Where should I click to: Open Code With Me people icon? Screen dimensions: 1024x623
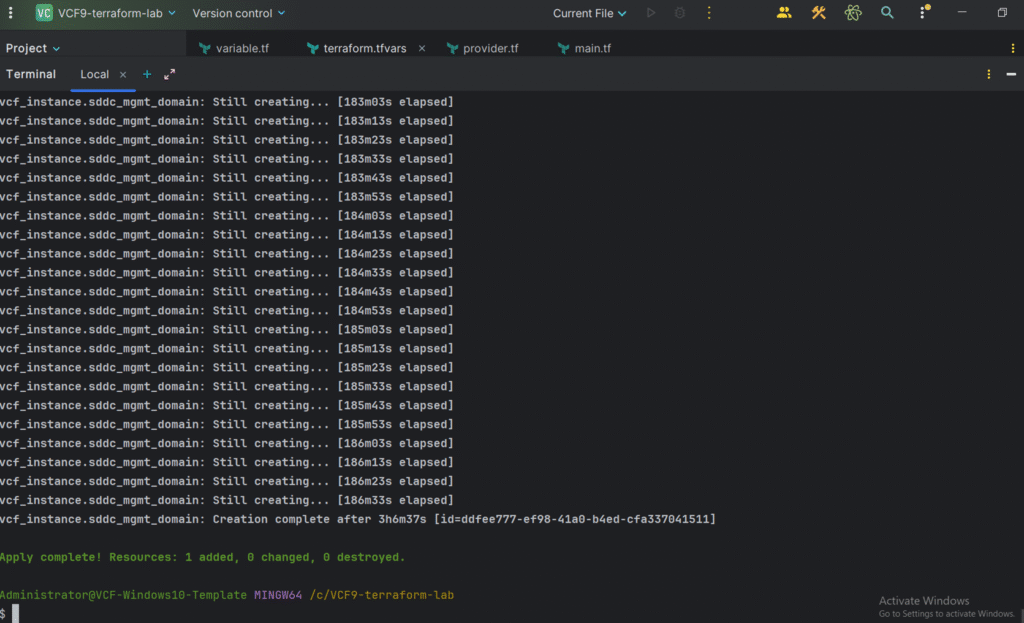click(x=784, y=13)
